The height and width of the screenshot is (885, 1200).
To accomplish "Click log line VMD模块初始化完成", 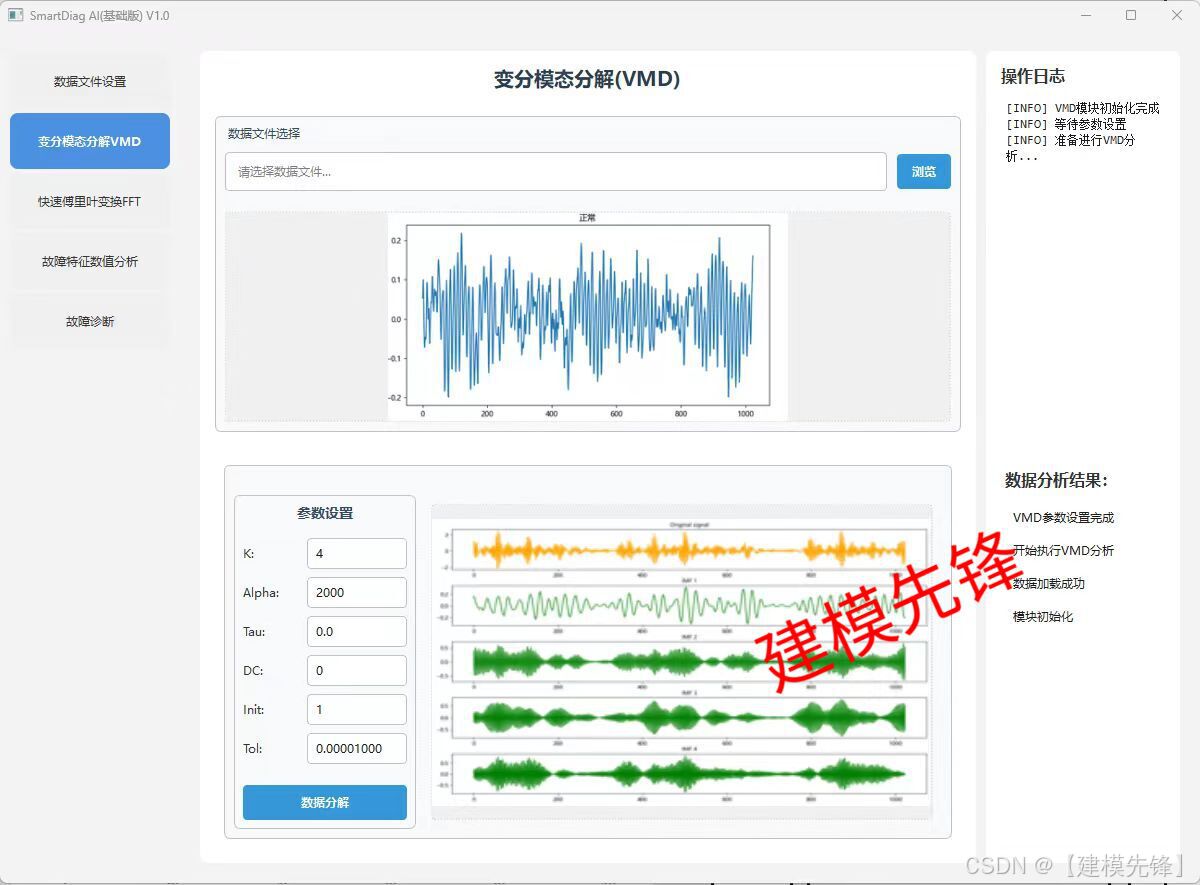I will pos(1083,108).
